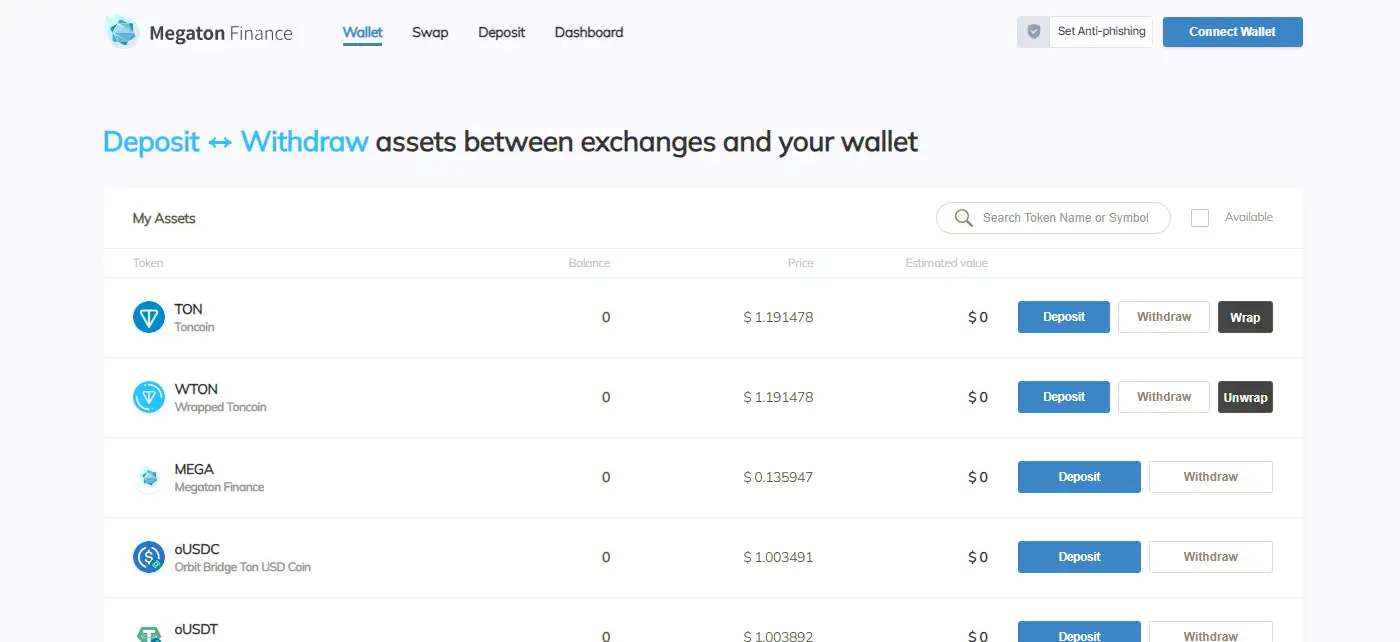Screen dimensions: 1400x642
Task: Unwrap WTON with the Unwrap button
Action: 1245,398
